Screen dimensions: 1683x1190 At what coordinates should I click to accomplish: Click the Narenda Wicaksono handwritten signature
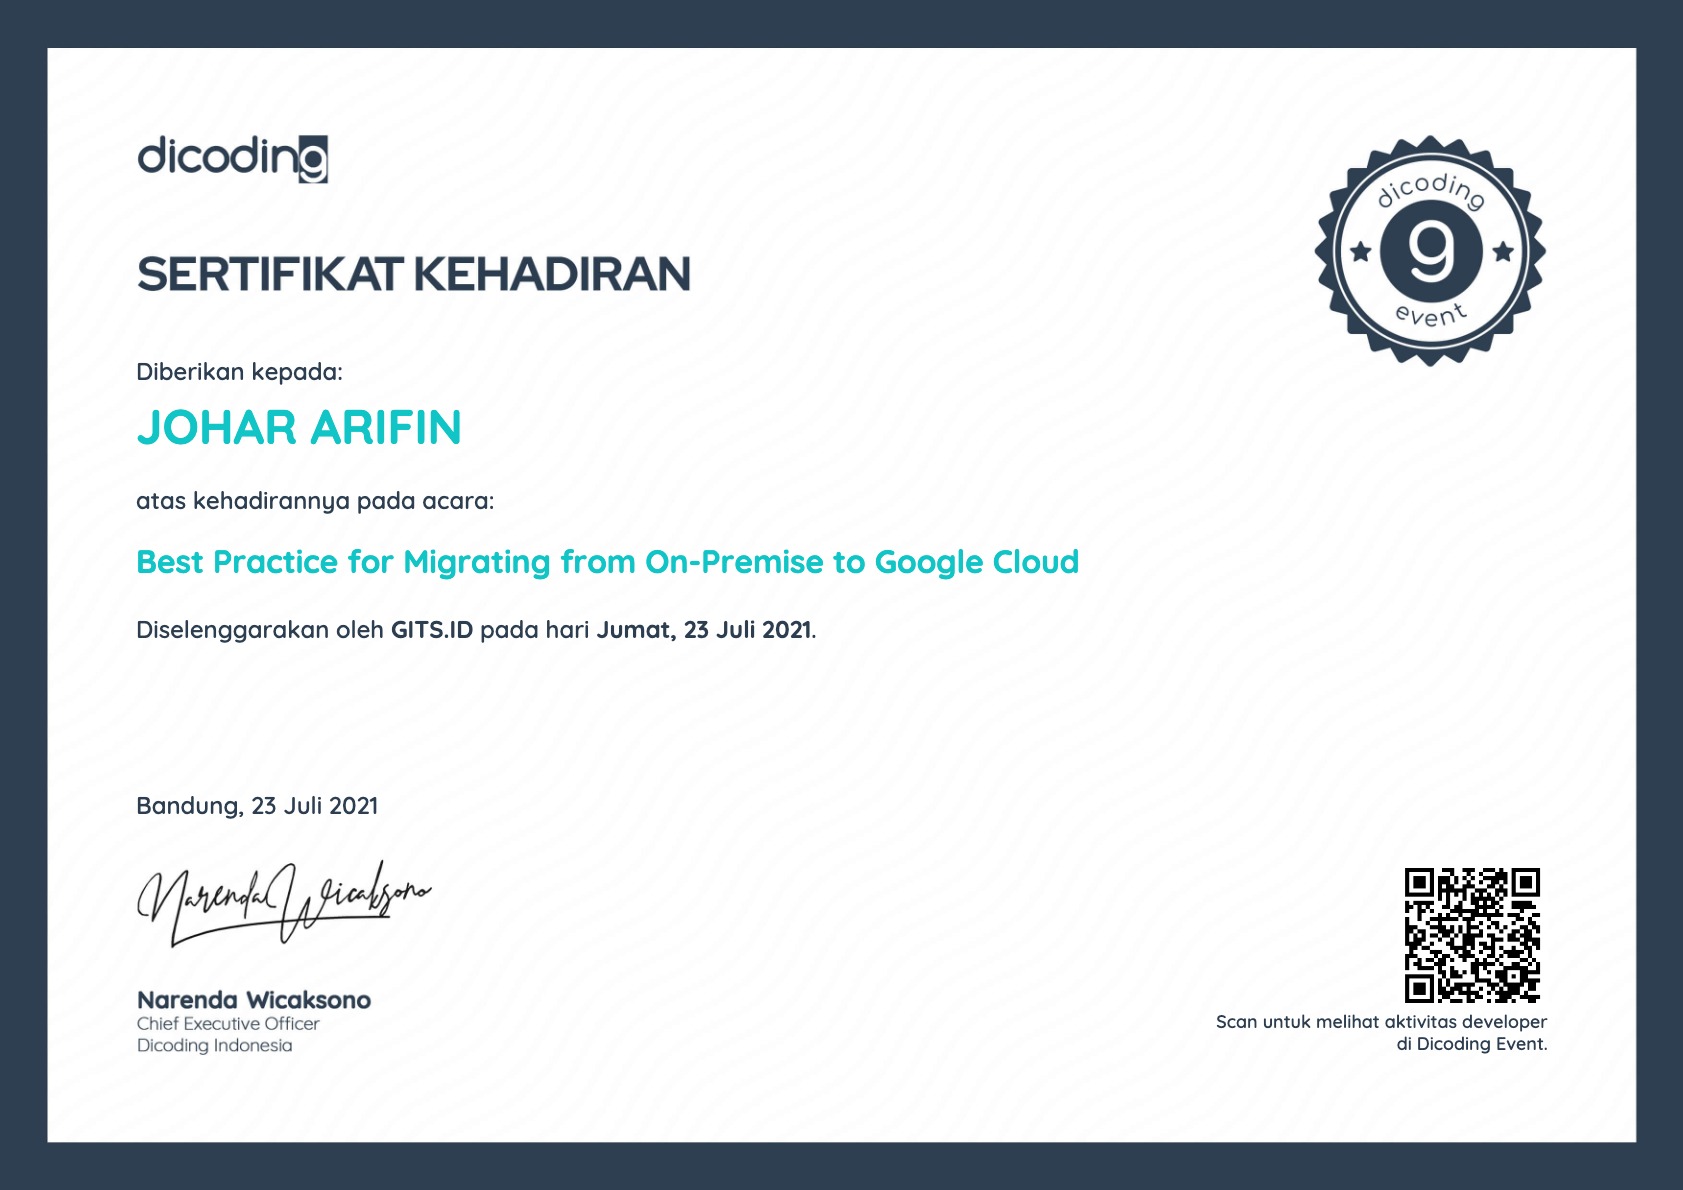pyautogui.click(x=284, y=903)
